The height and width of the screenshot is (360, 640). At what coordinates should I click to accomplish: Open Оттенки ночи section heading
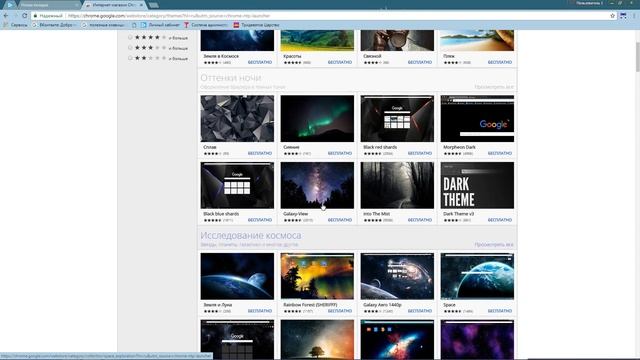pyautogui.click(x=231, y=78)
